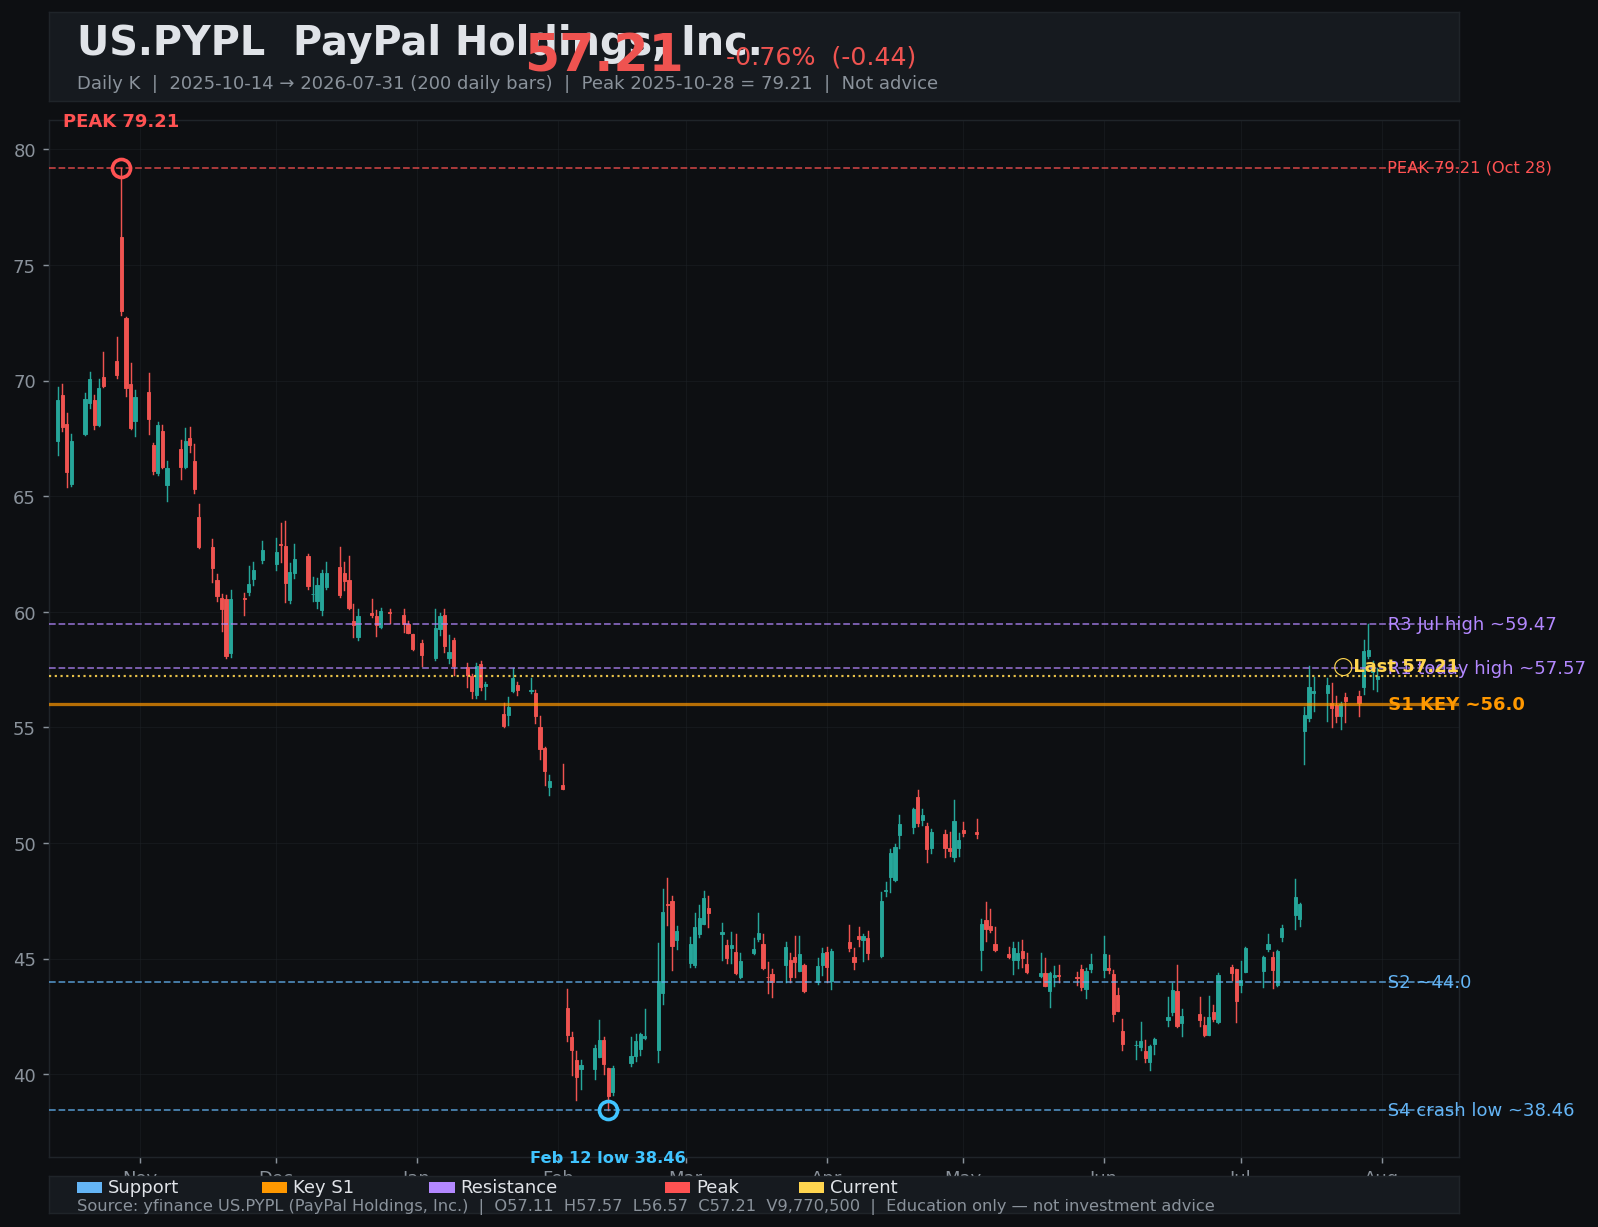This screenshot has height=1227, width=1598.
Task: Click the "Support" legend label
Action: click(143, 1187)
